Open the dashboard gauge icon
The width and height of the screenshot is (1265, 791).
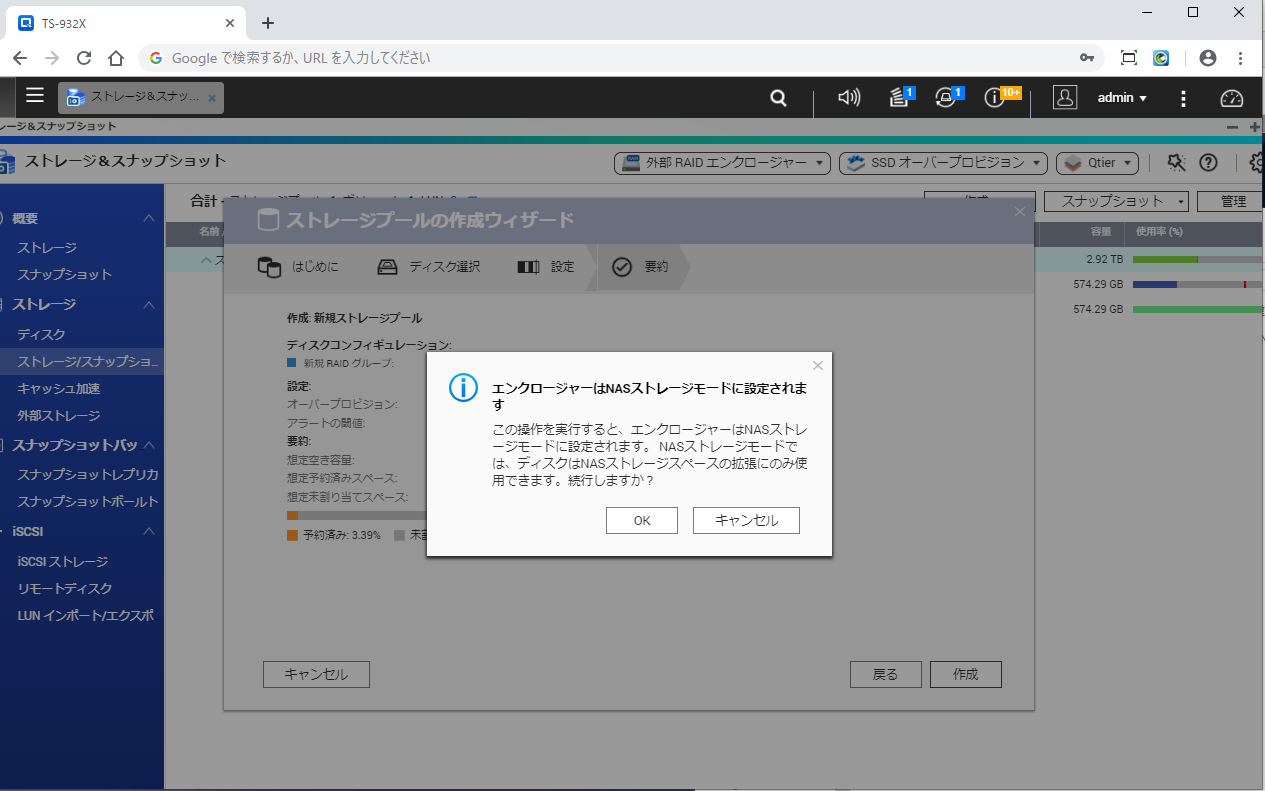click(x=1231, y=98)
